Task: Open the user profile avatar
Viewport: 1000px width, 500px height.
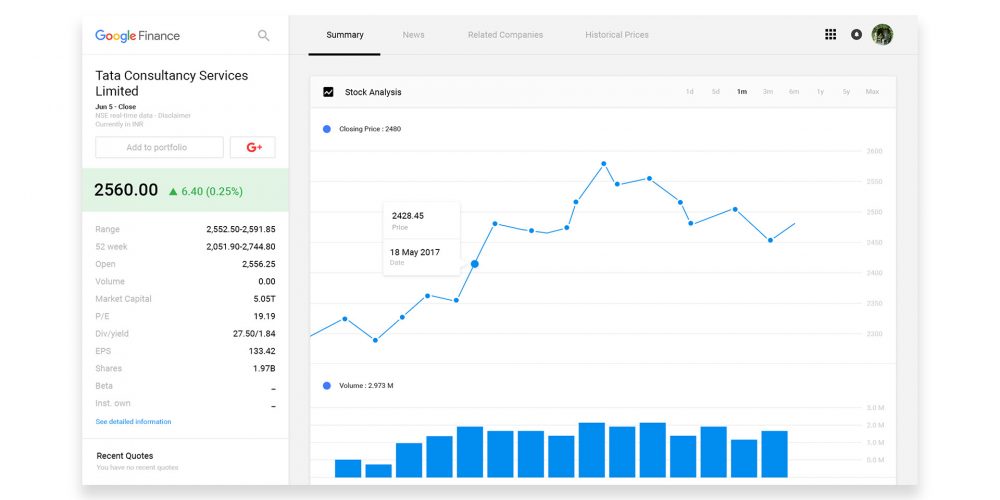Action: point(882,34)
